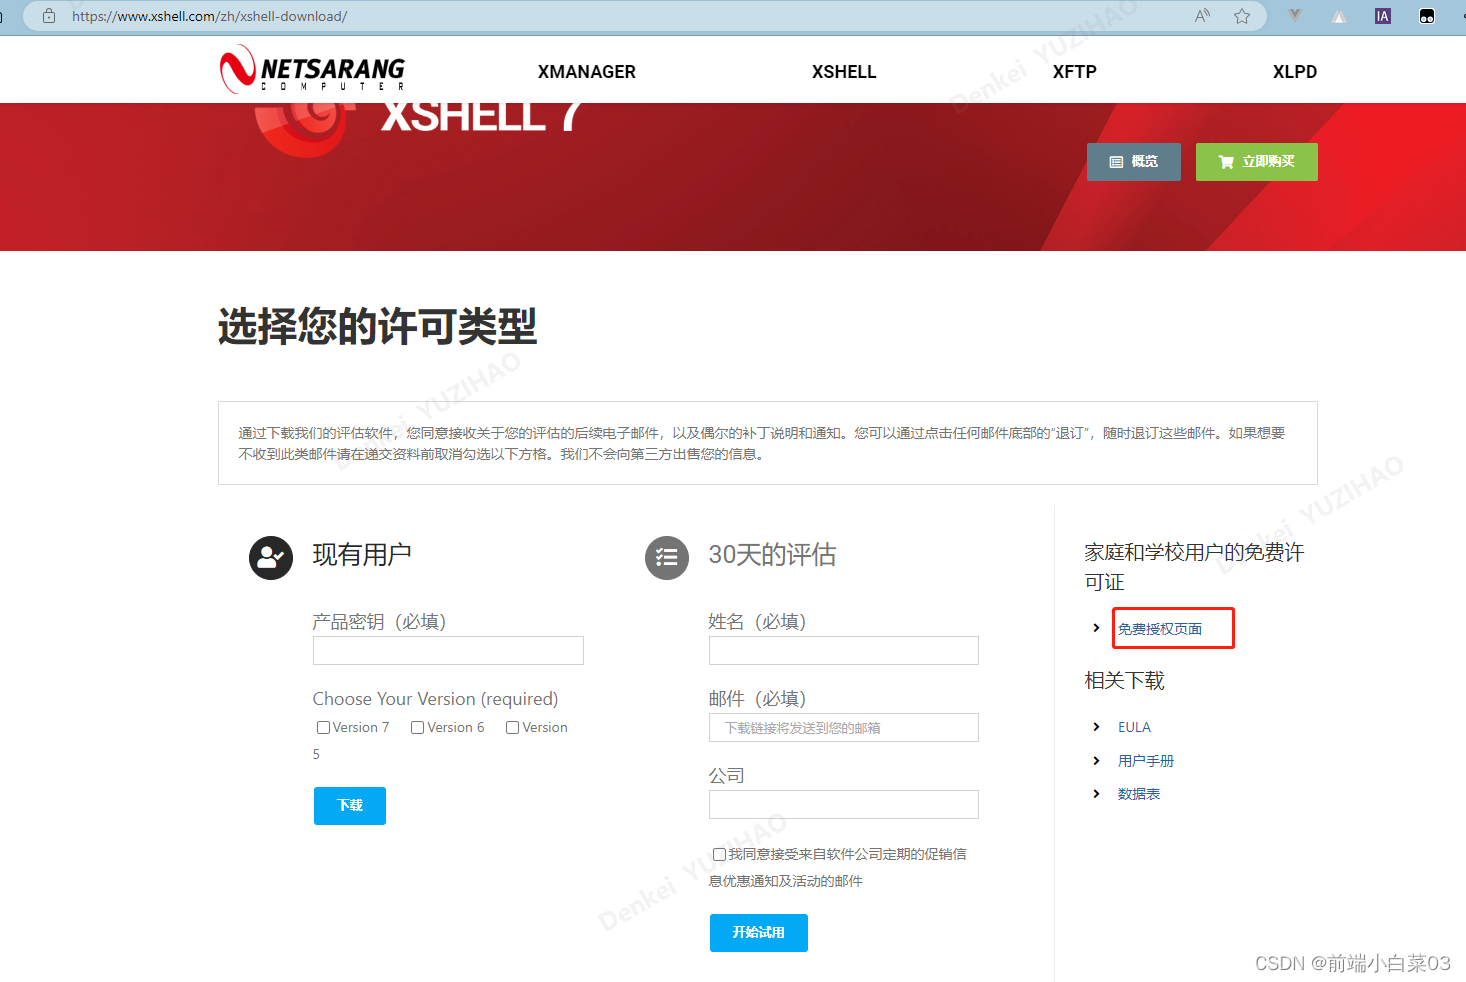Check the Version 7 checkbox
1466x982 pixels.
click(x=323, y=727)
